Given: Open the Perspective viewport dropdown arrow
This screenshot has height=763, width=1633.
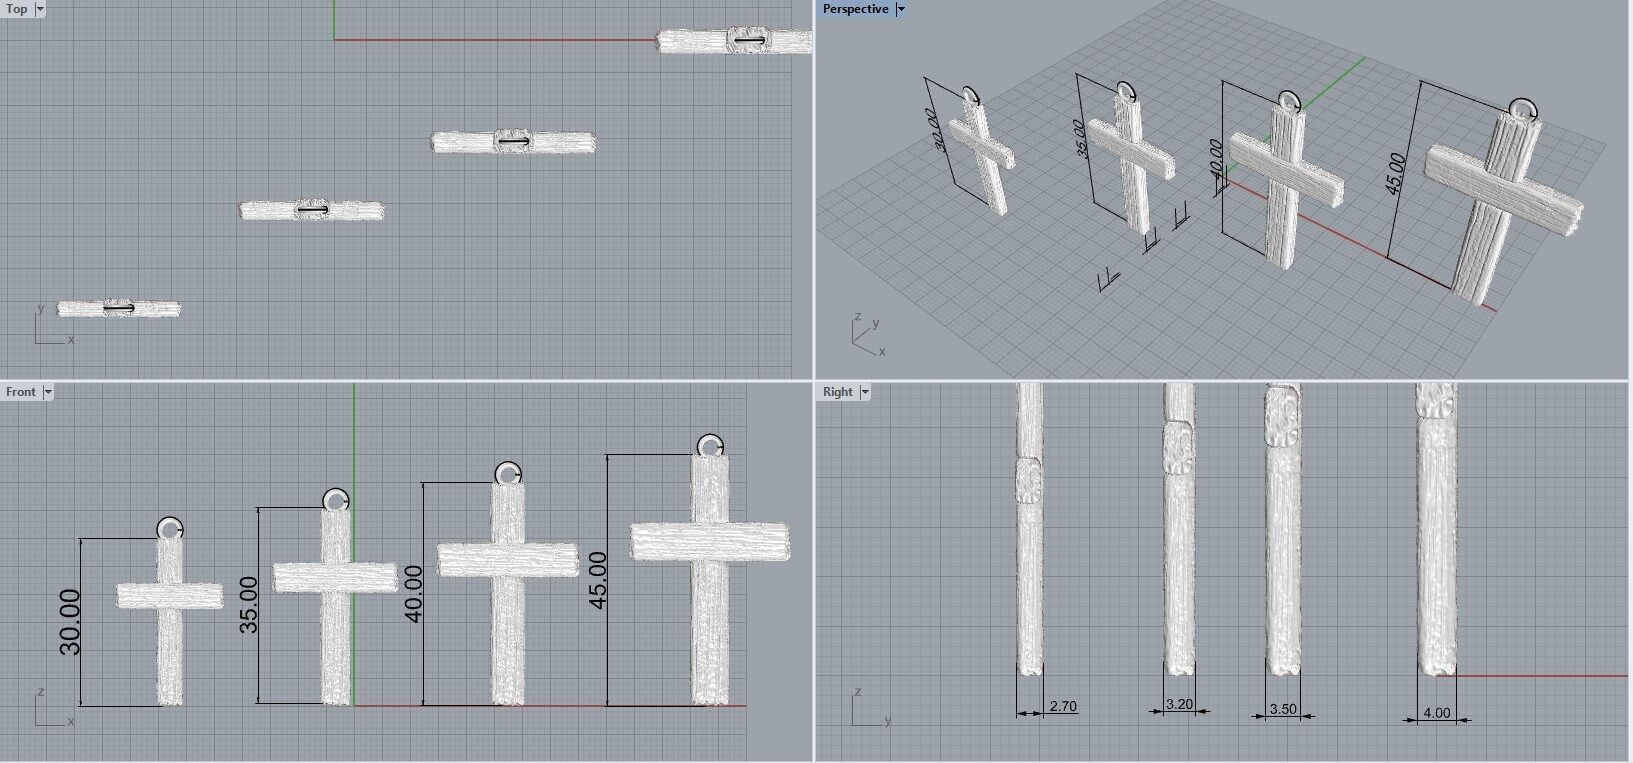Looking at the screenshot, I should coord(900,9).
